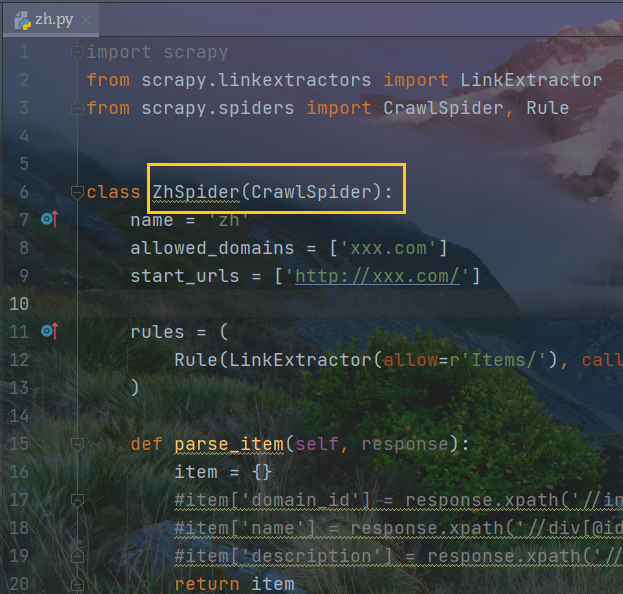Screen dimensions: 623x594
Task: Click the override gutter icon beside name line
Action: 49,219
